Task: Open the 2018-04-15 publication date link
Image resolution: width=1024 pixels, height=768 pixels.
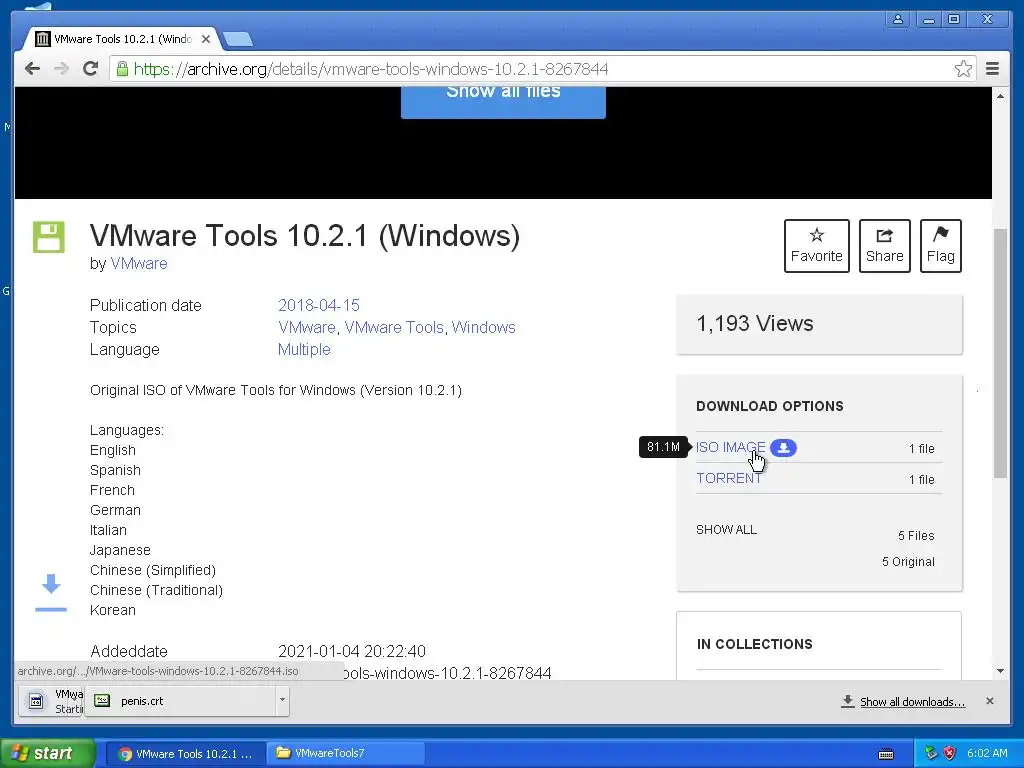Action: tap(319, 305)
